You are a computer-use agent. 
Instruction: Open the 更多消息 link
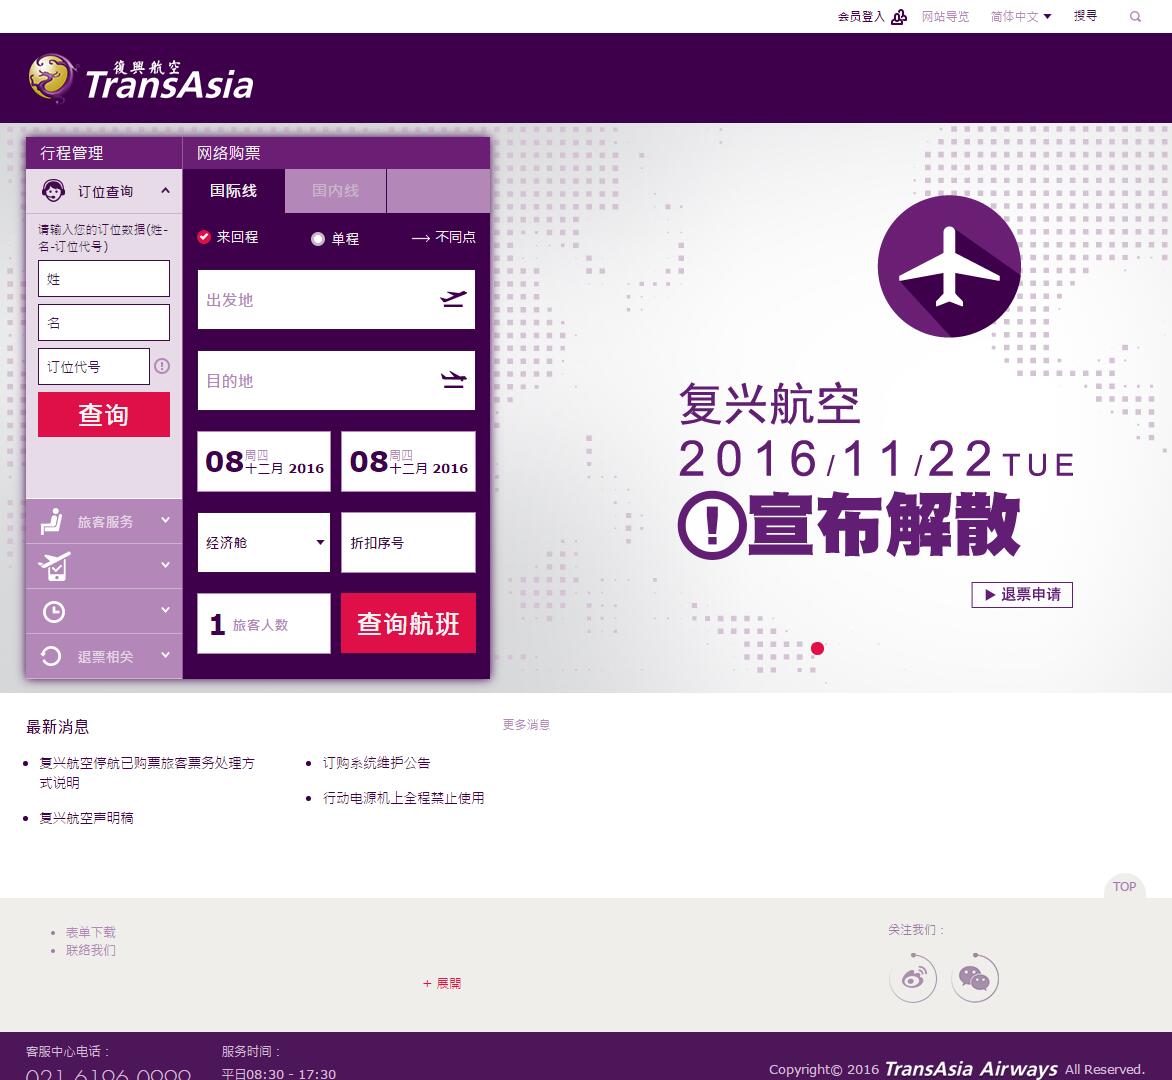(526, 724)
